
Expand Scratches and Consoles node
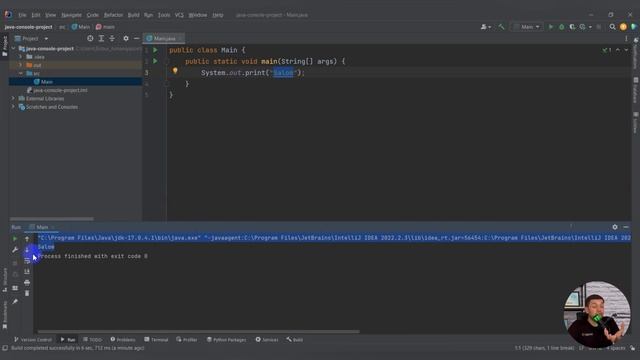13,107
